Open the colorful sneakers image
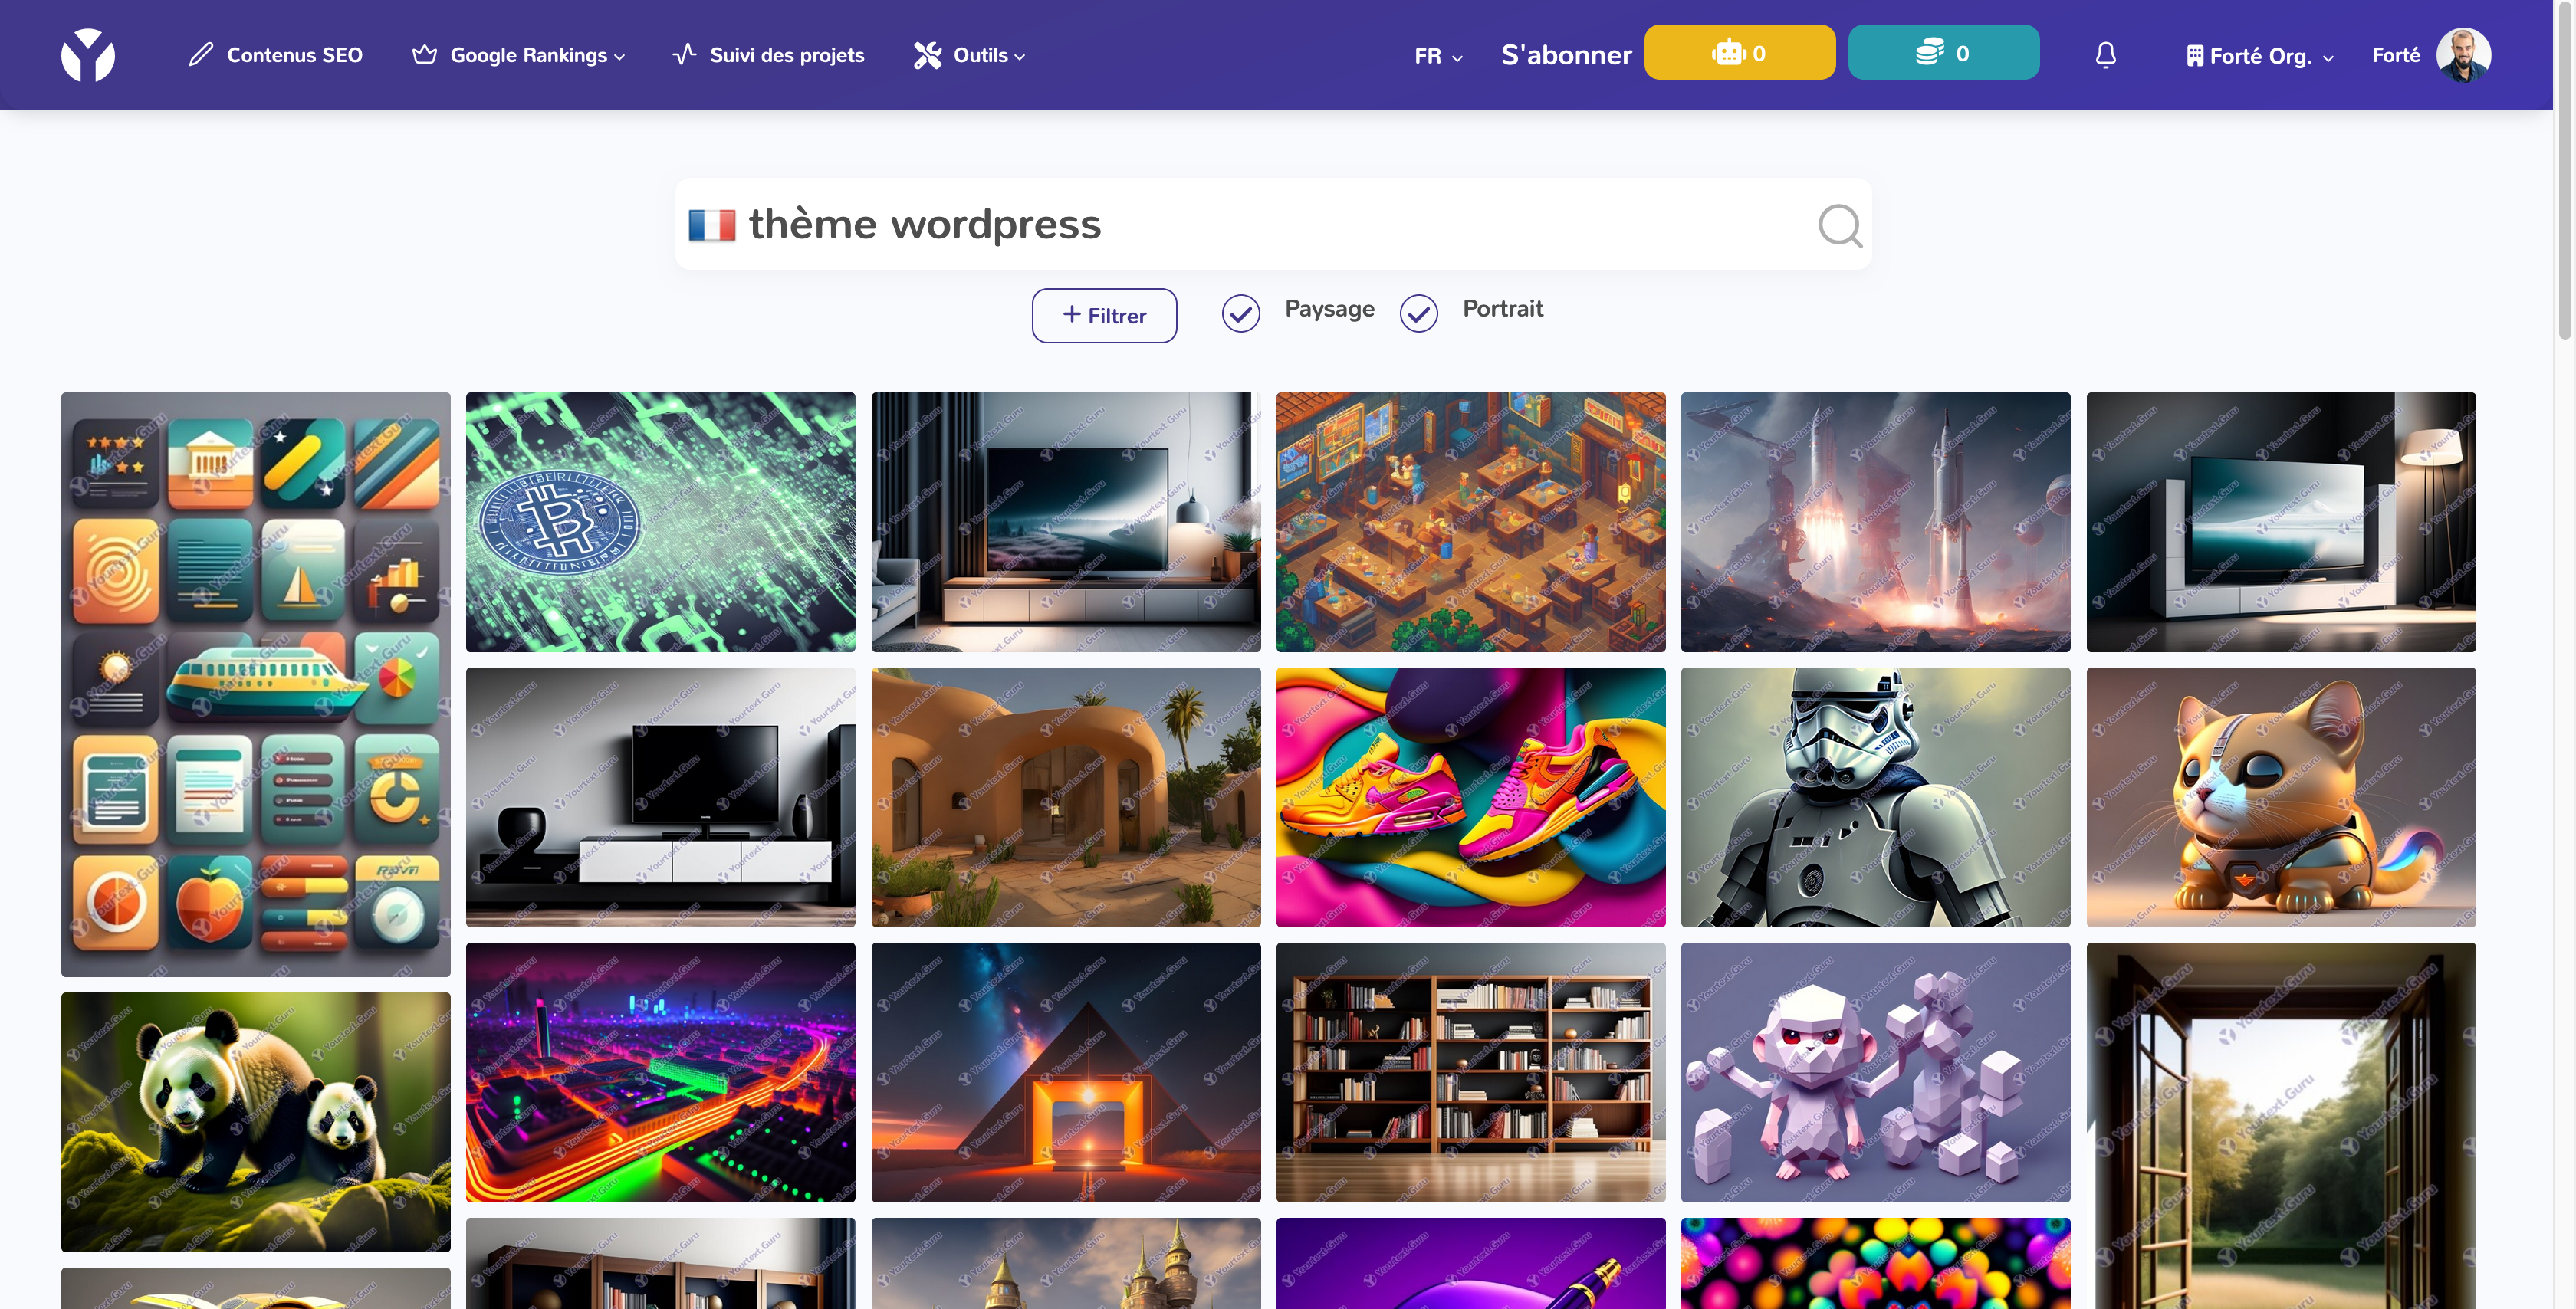This screenshot has width=2576, height=1309. click(1471, 797)
